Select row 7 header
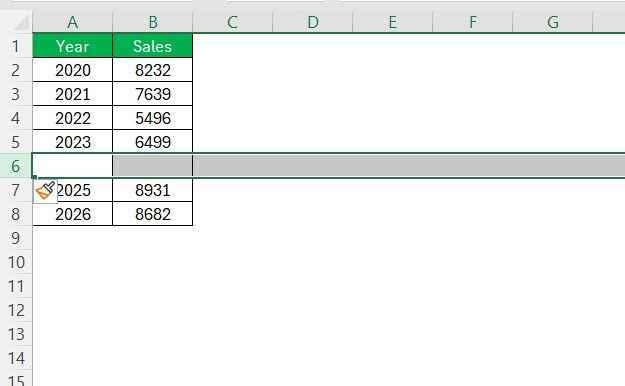 tap(16, 190)
